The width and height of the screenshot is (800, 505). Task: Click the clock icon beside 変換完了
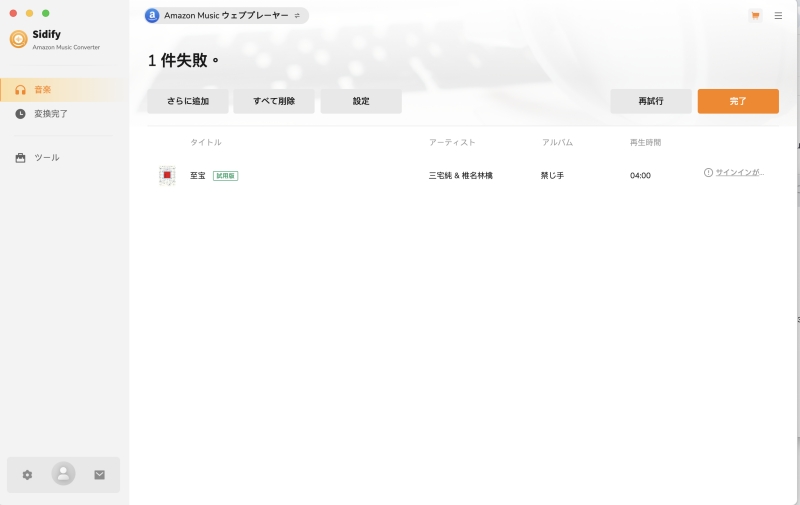(20, 114)
